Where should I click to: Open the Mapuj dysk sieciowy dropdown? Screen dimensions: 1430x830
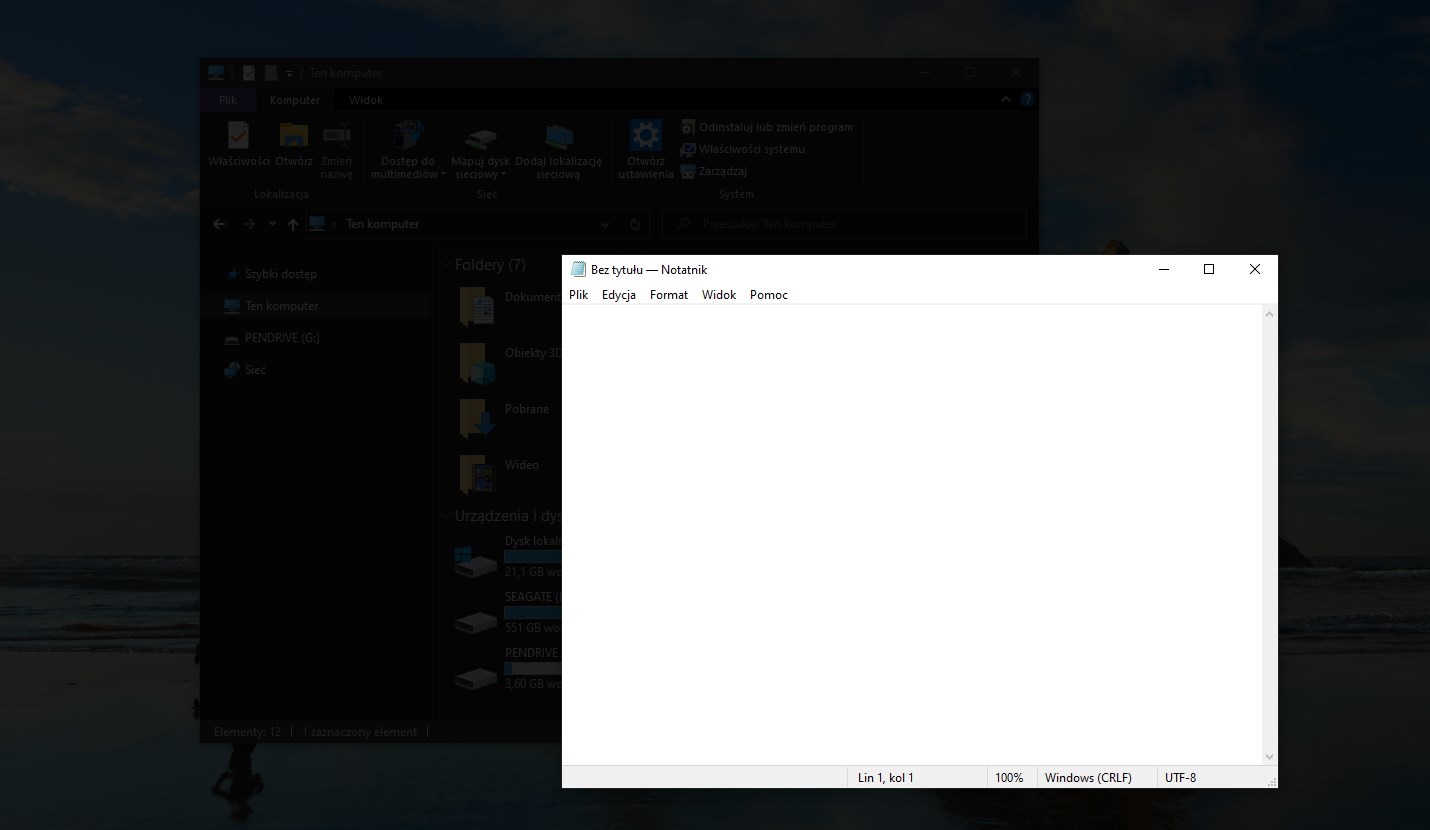point(480,151)
